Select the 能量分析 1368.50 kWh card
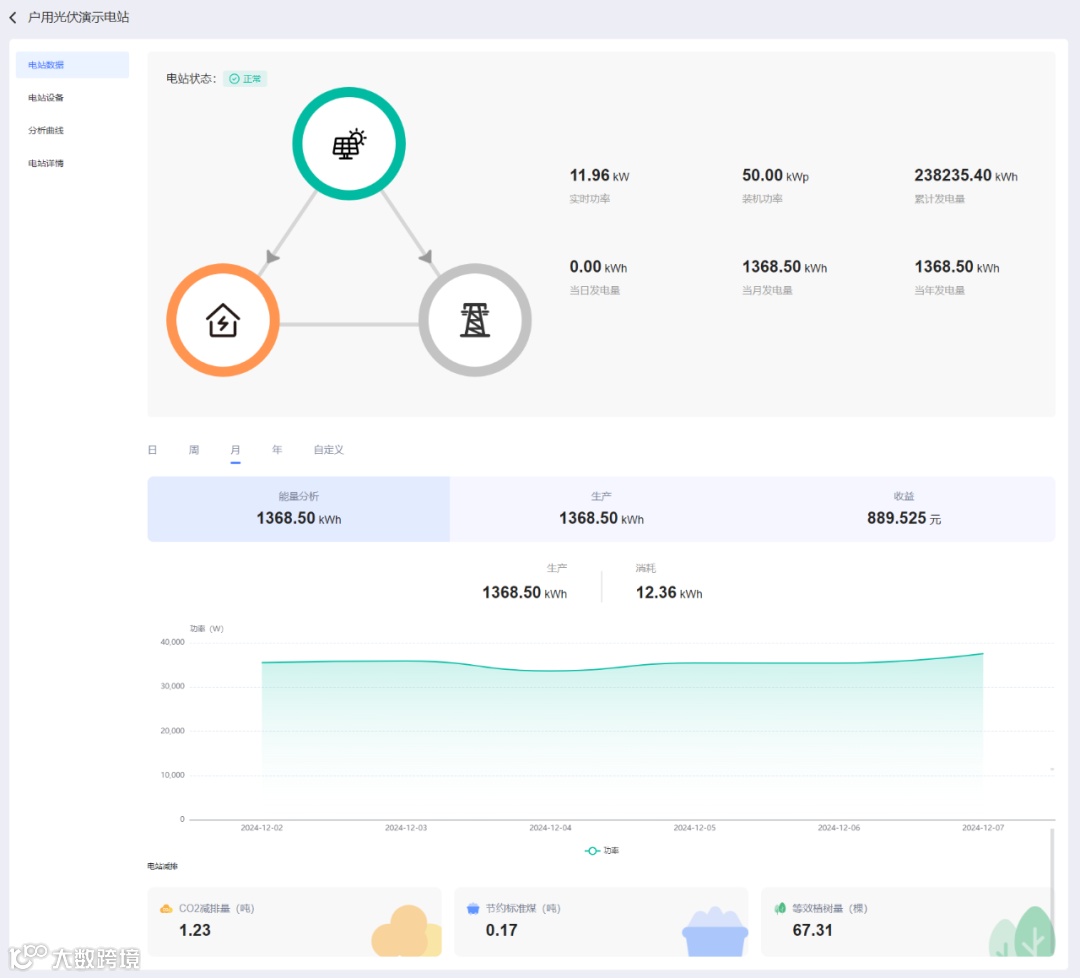Image resolution: width=1080 pixels, height=978 pixels. point(298,509)
